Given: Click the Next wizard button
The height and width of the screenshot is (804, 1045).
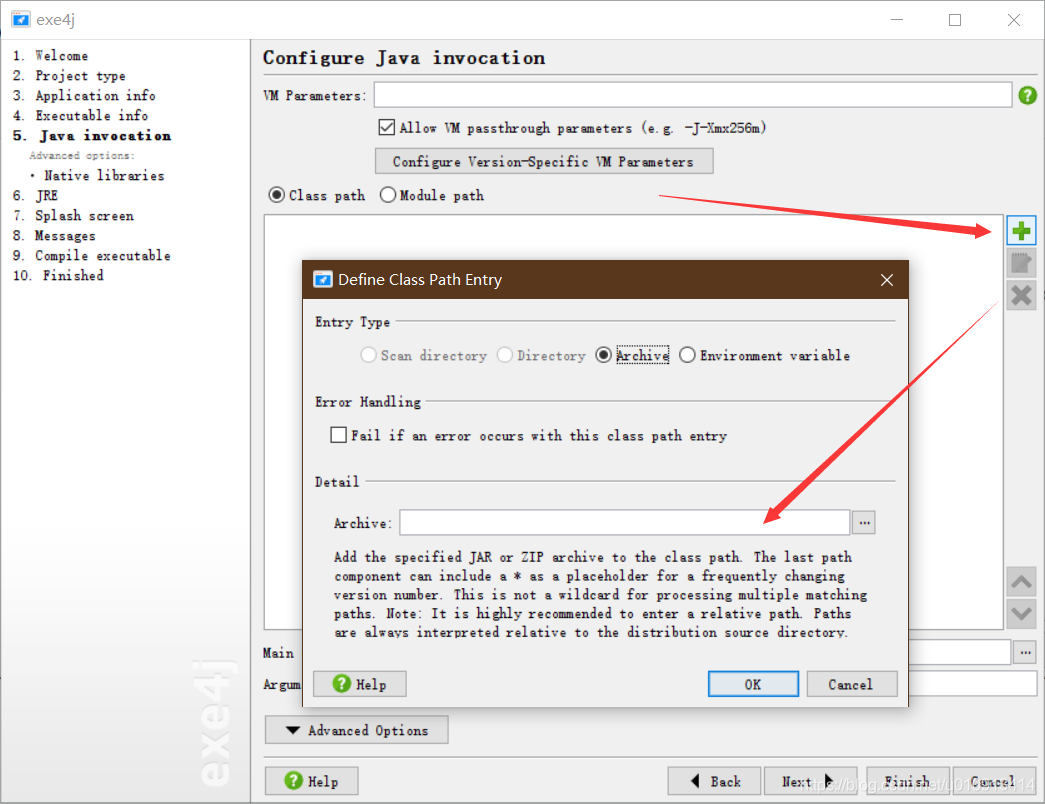Looking at the screenshot, I should pyautogui.click(x=810, y=781).
